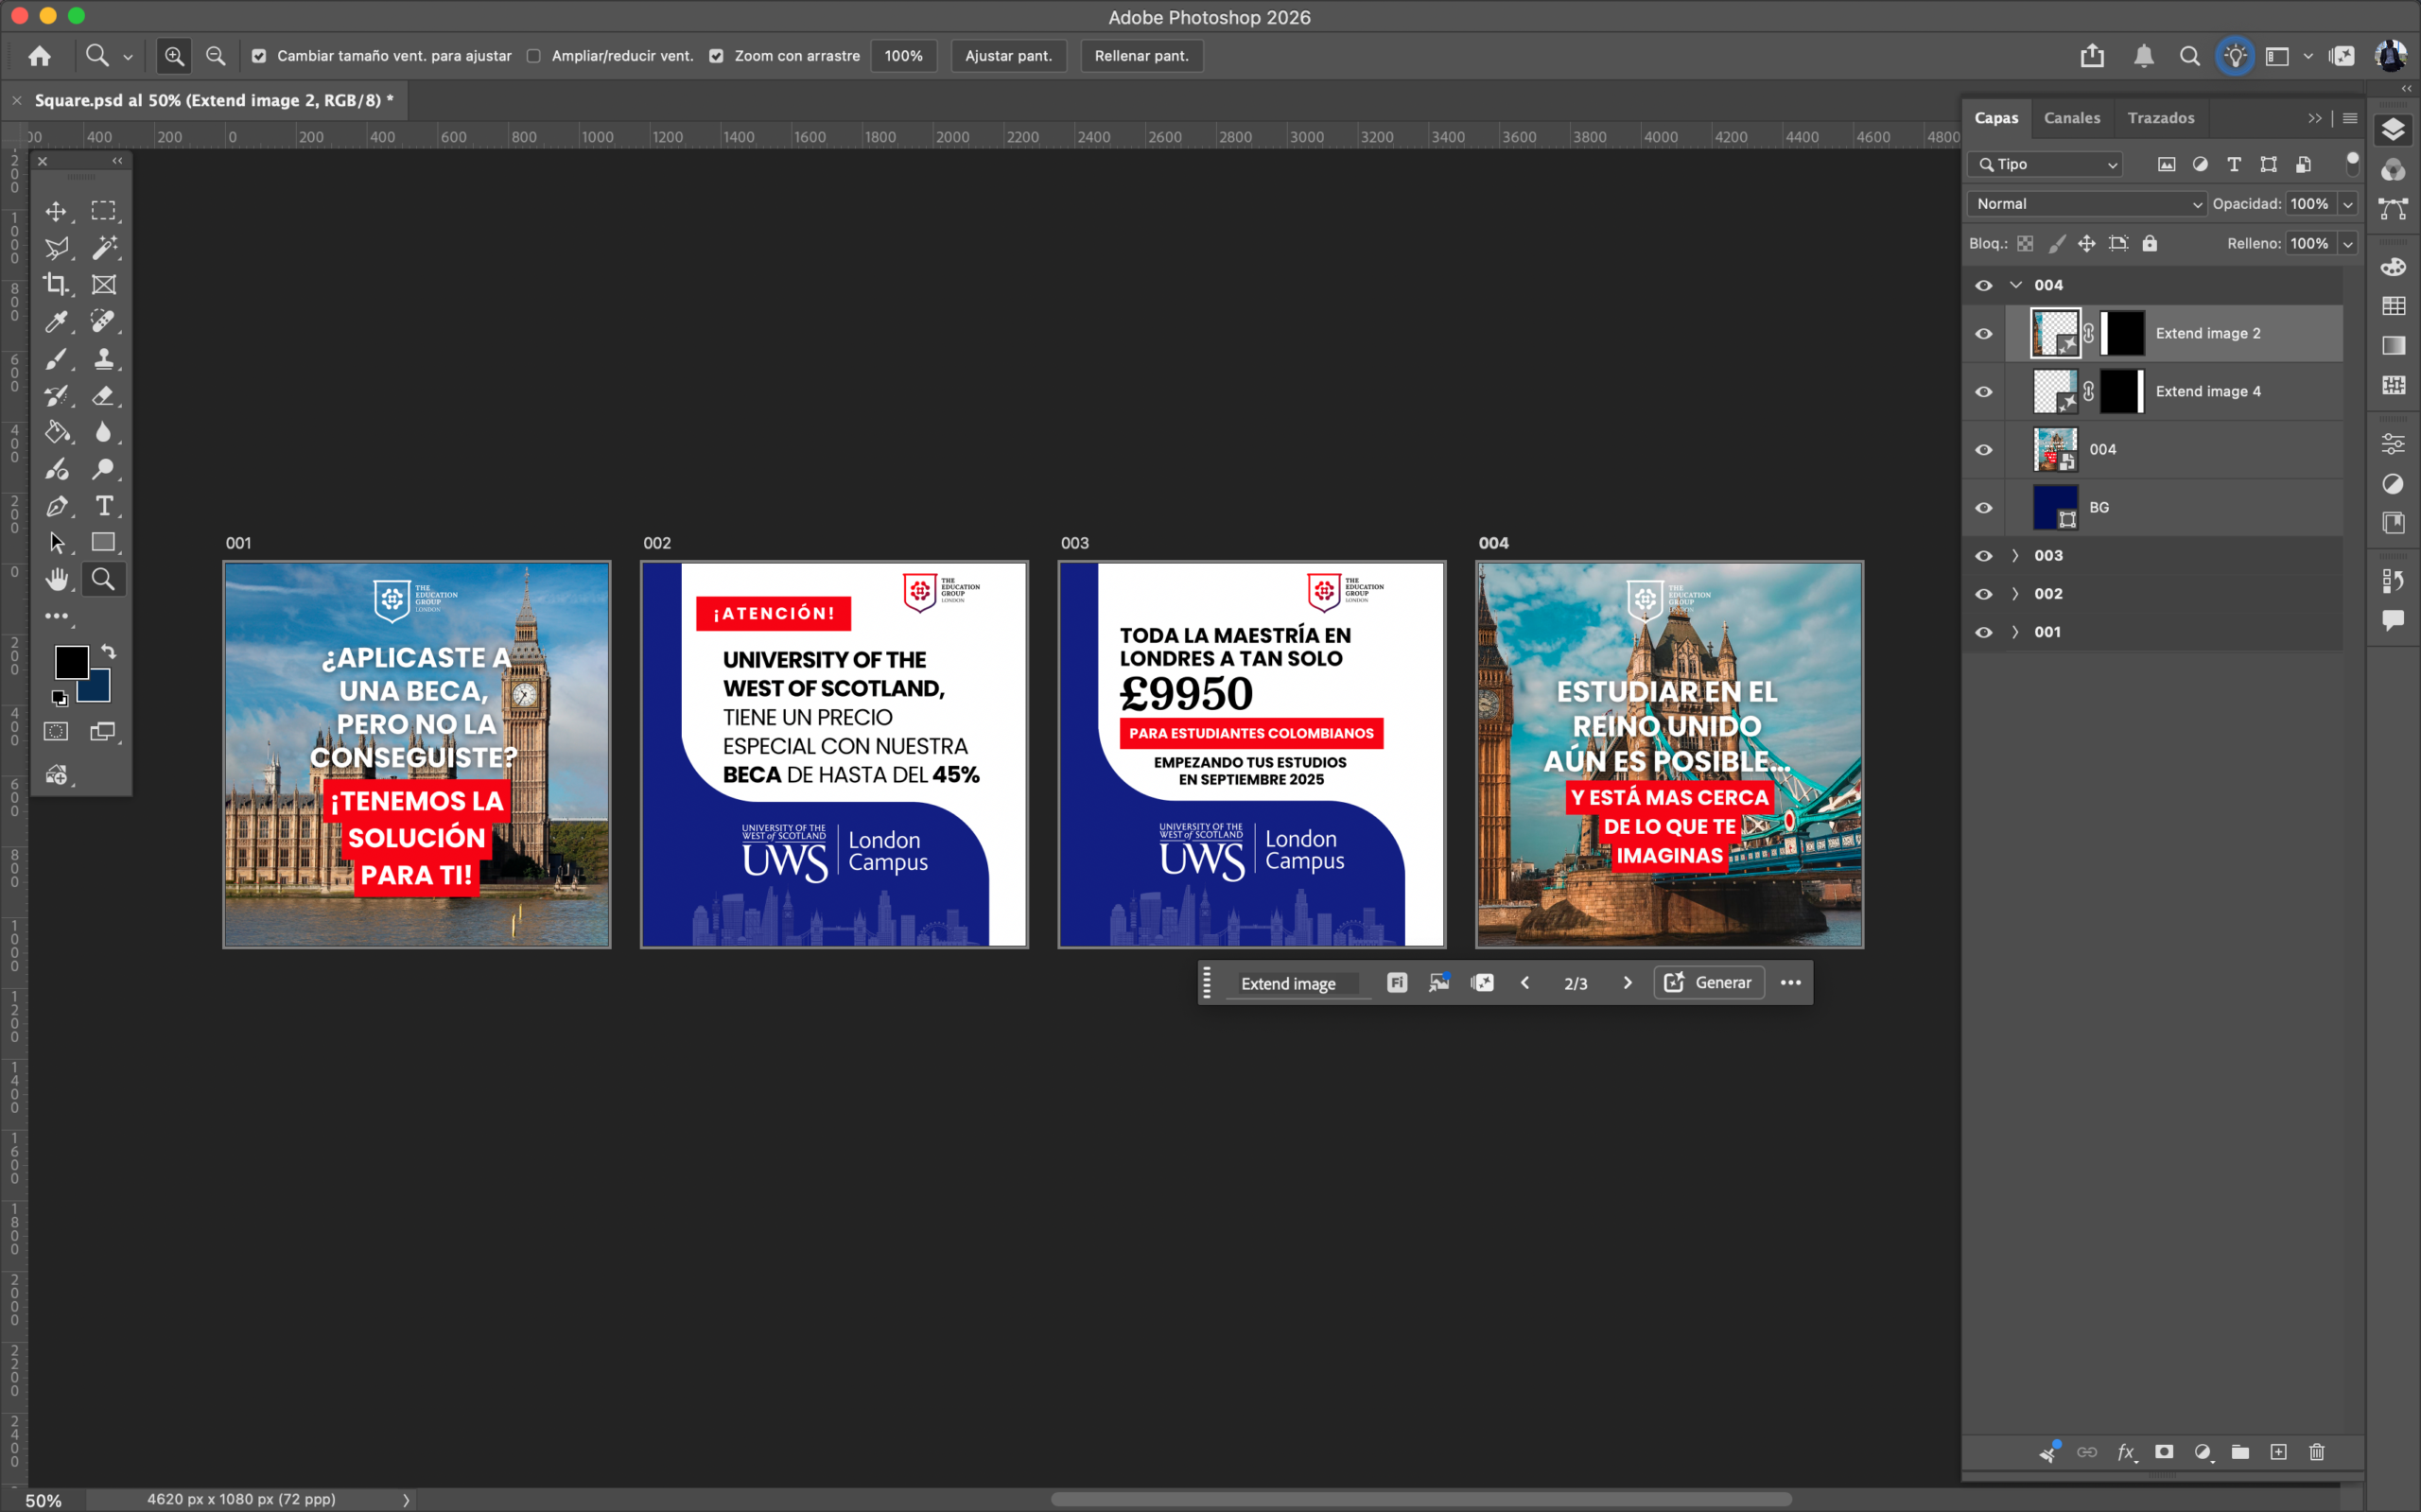Open the Opacidad value dropdown arrow
Screen dimensions: 2421x1512
2348,203
